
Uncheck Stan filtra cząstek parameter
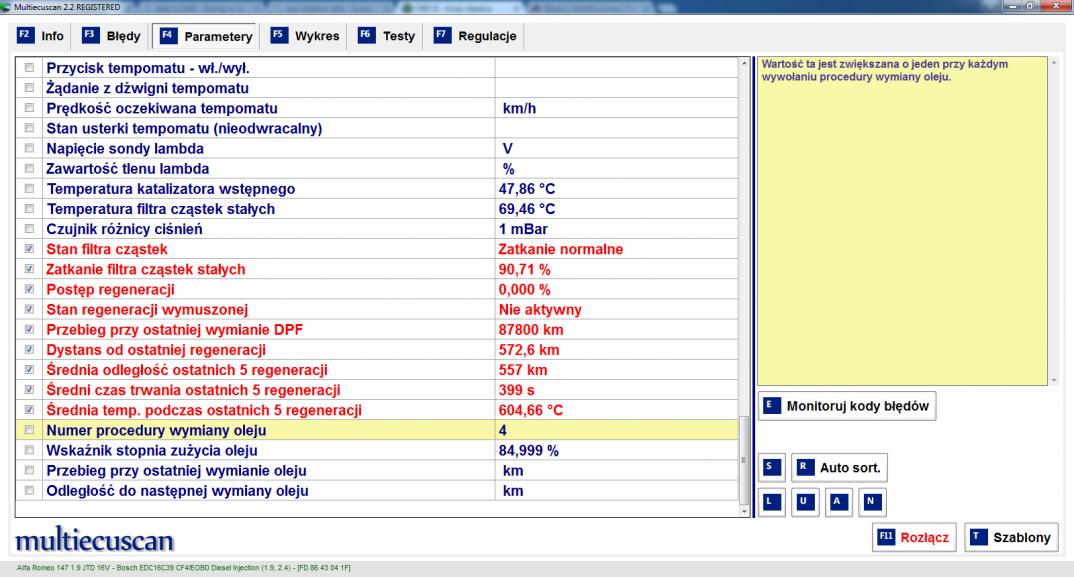(x=28, y=249)
